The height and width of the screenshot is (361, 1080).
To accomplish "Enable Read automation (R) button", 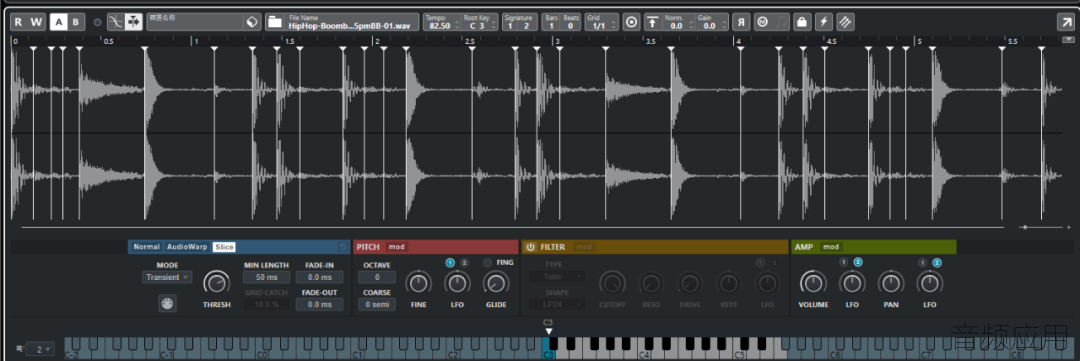I will tap(19, 22).
